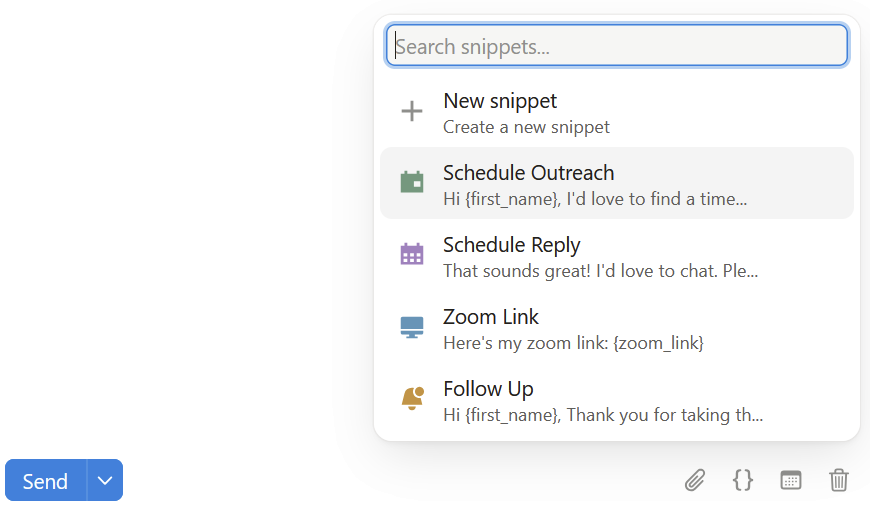Select the New snippet menu entry

[616, 113]
